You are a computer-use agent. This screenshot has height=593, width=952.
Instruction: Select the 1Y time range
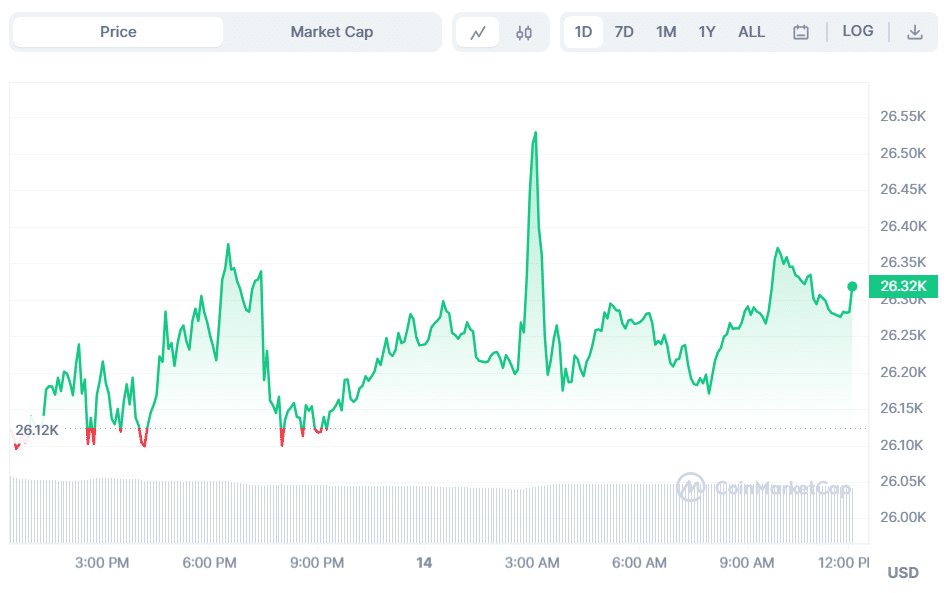(x=707, y=32)
